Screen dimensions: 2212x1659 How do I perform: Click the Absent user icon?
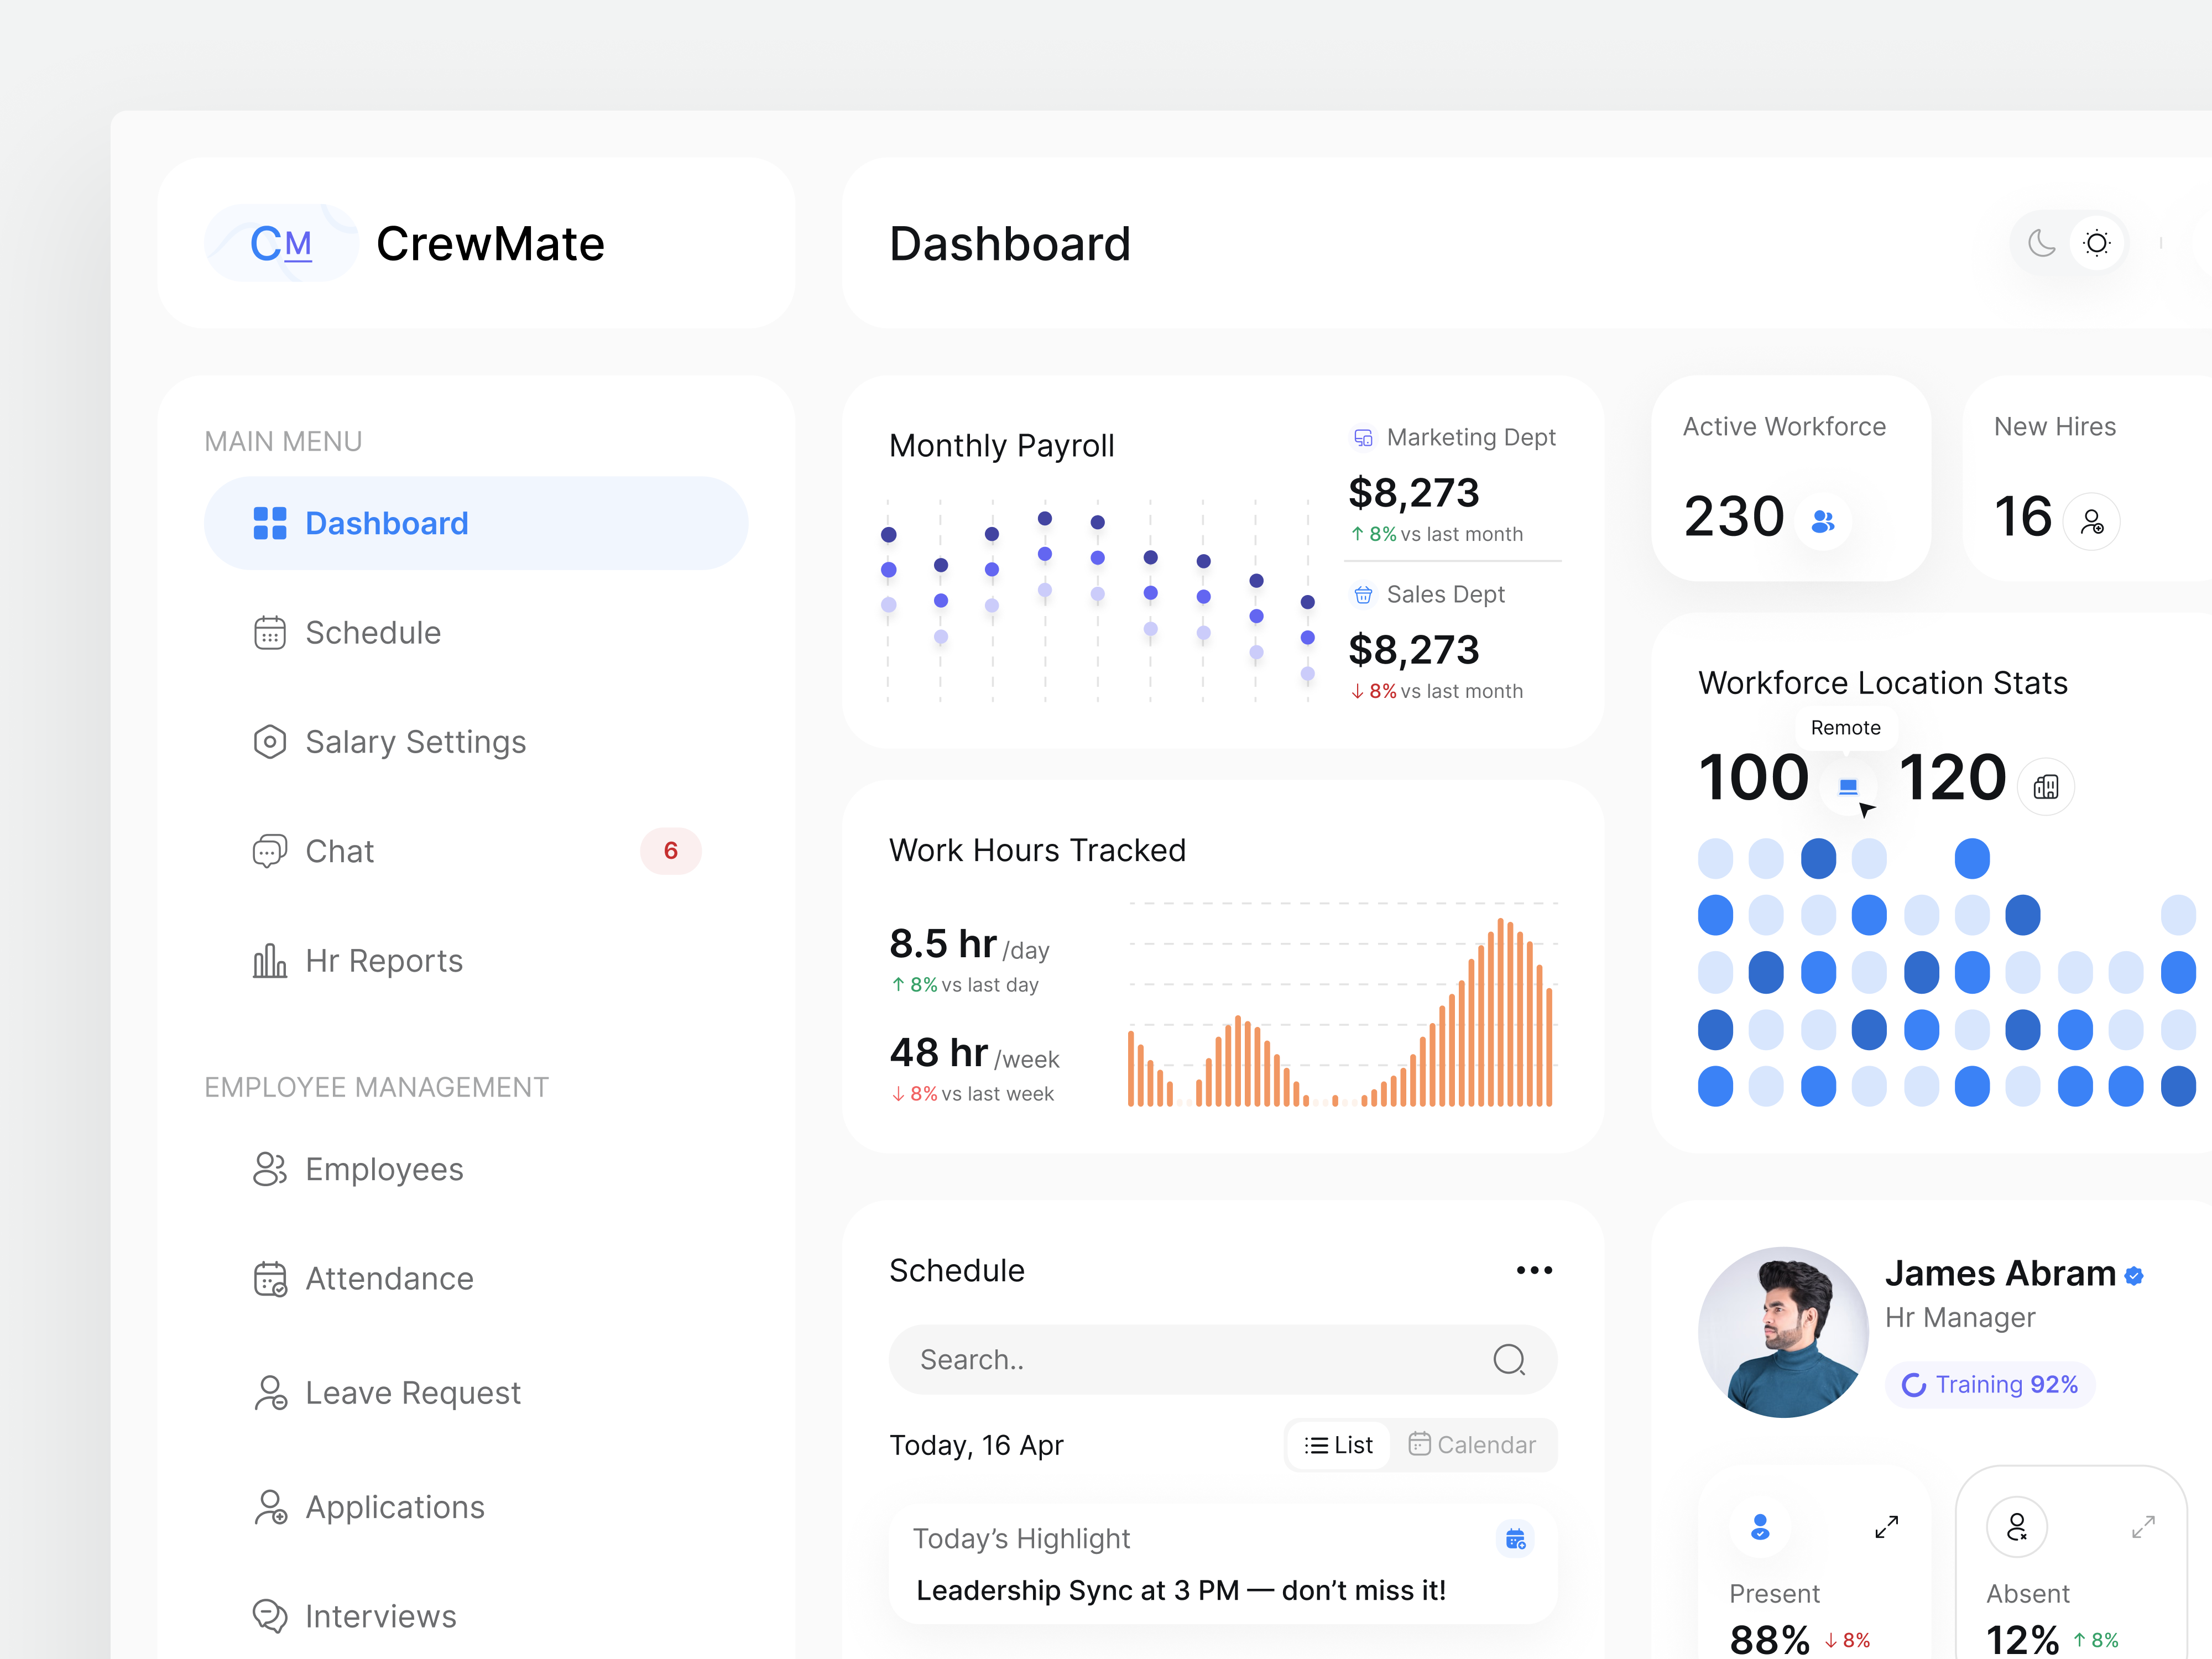[x=2016, y=1527]
